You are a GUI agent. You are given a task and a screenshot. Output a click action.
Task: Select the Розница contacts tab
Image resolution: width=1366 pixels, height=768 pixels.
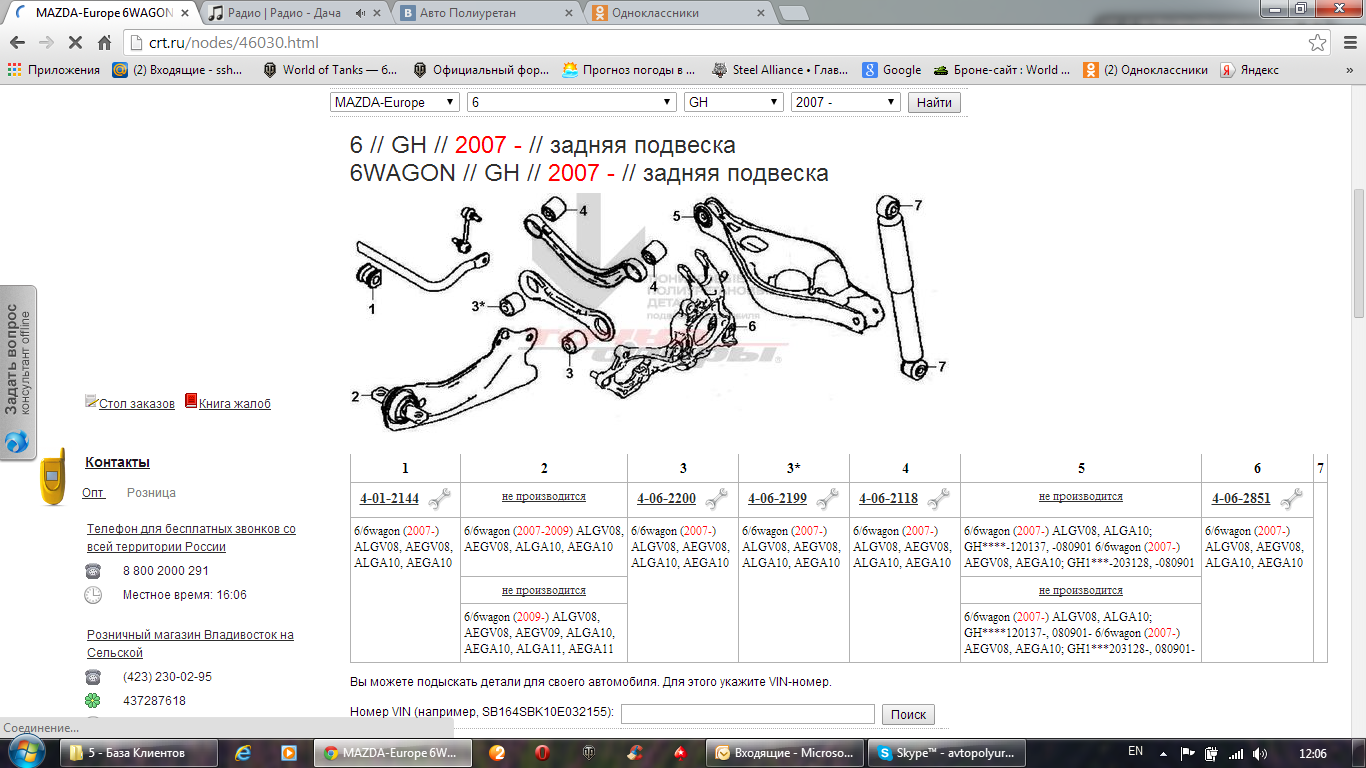click(x=151, y=493)
